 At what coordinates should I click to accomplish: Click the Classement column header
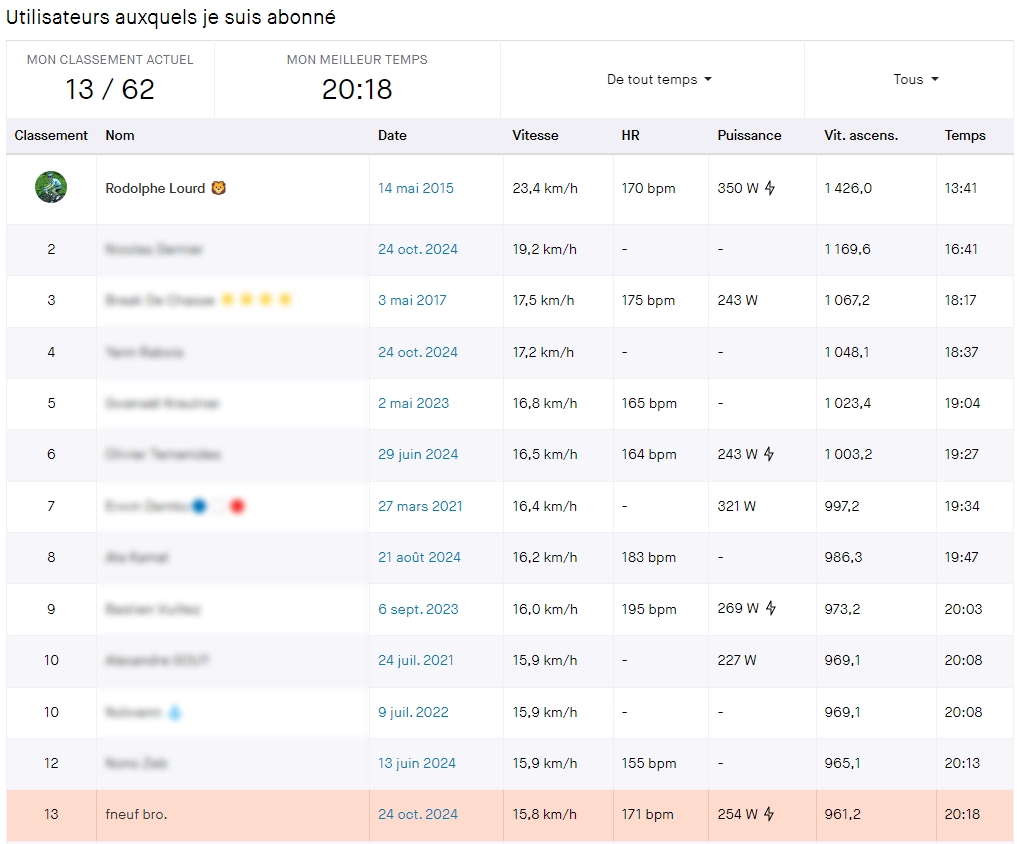pos(51,135)
